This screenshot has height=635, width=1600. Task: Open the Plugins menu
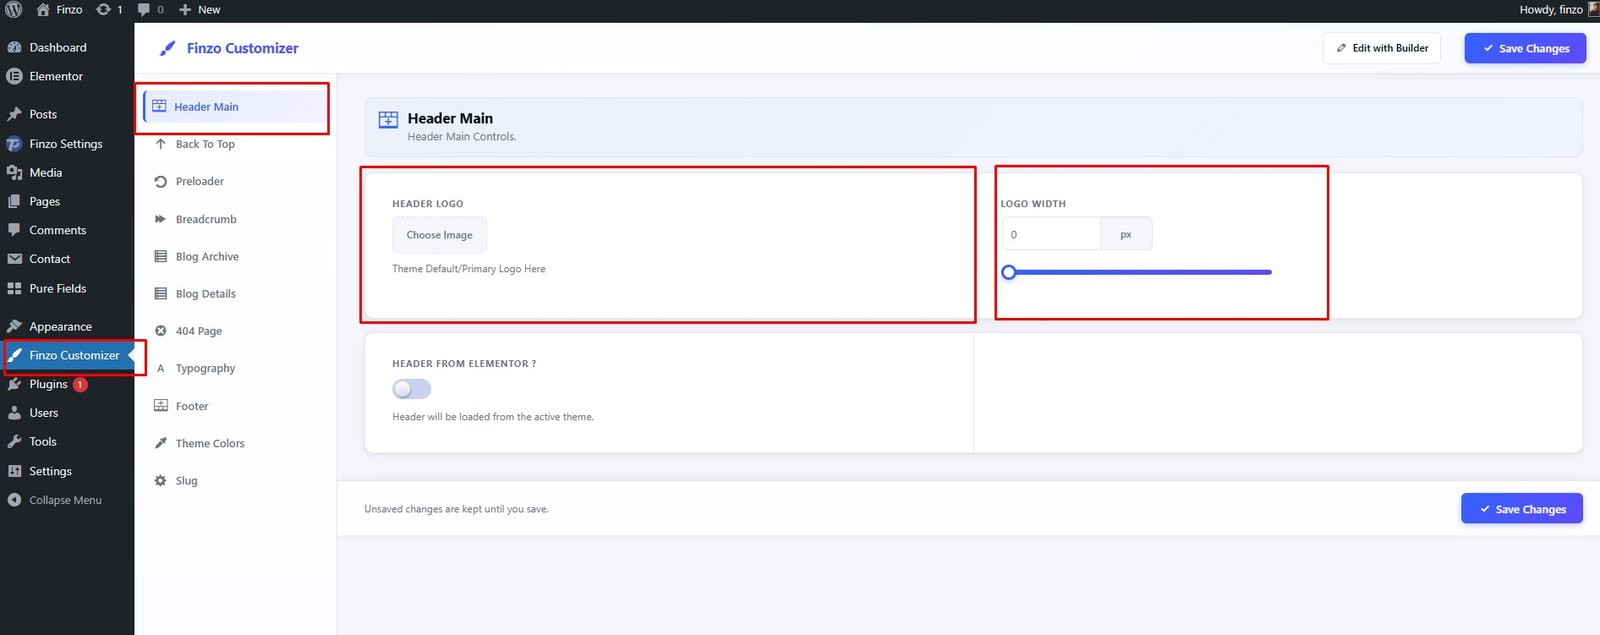point(48,384)
